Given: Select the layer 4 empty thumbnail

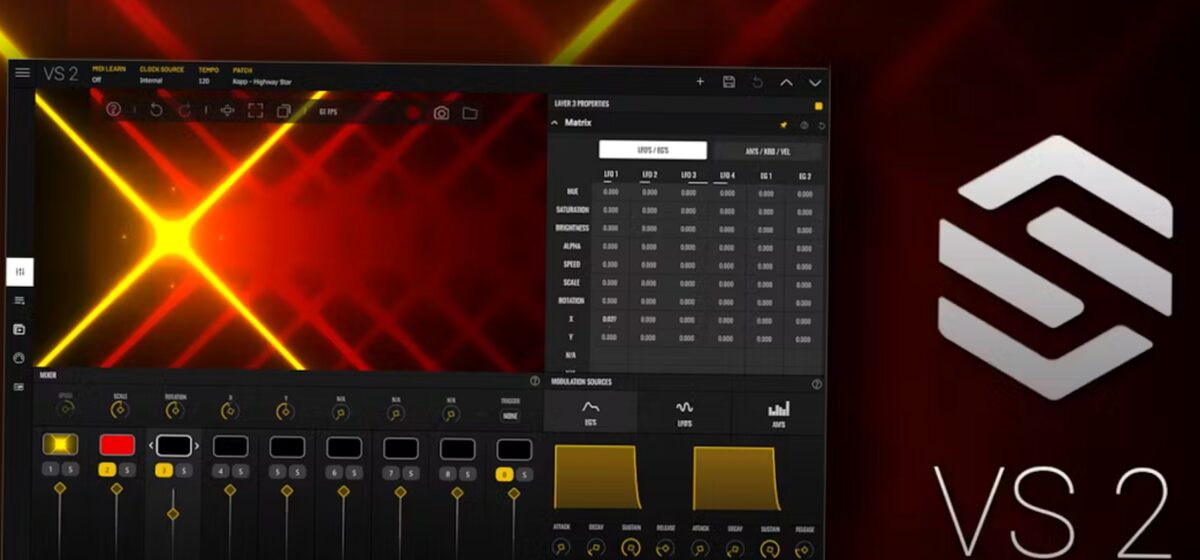Looking at the screenshot, I should pyautogui.click(x=230, y=446).
